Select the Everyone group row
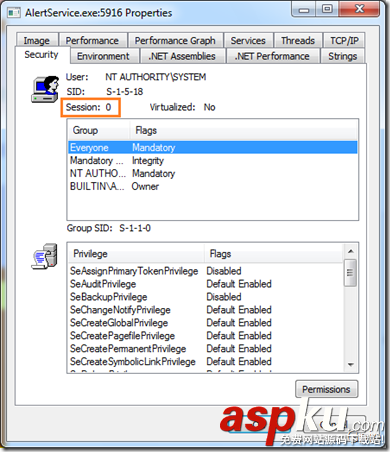Image resolution: width=390 pixels, height=452 pixels. [x=213, y=147]
